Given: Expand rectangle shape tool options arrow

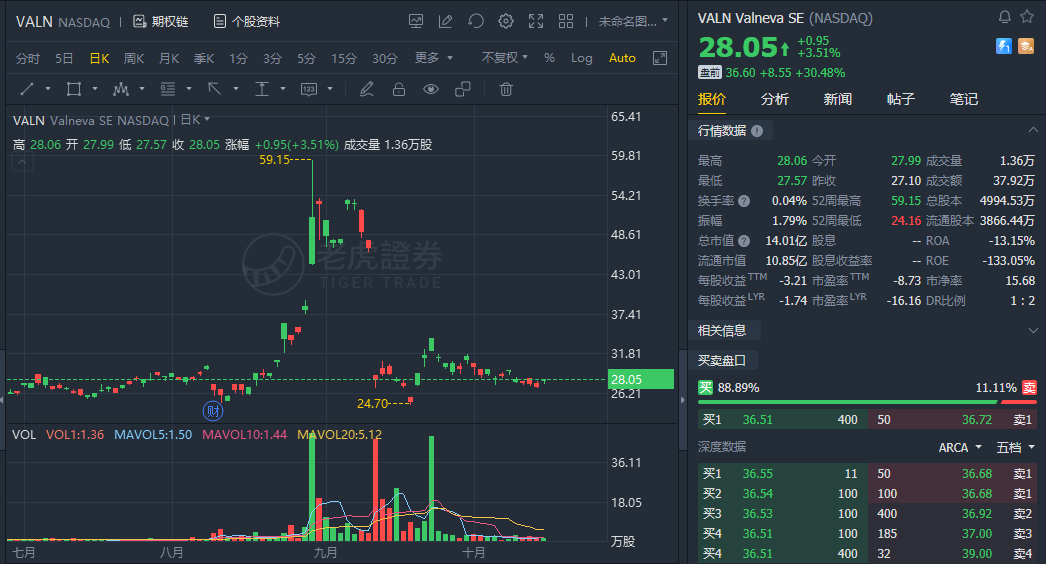Looking at the screenshot, I should pyautogui.click(x=95, y=89).
